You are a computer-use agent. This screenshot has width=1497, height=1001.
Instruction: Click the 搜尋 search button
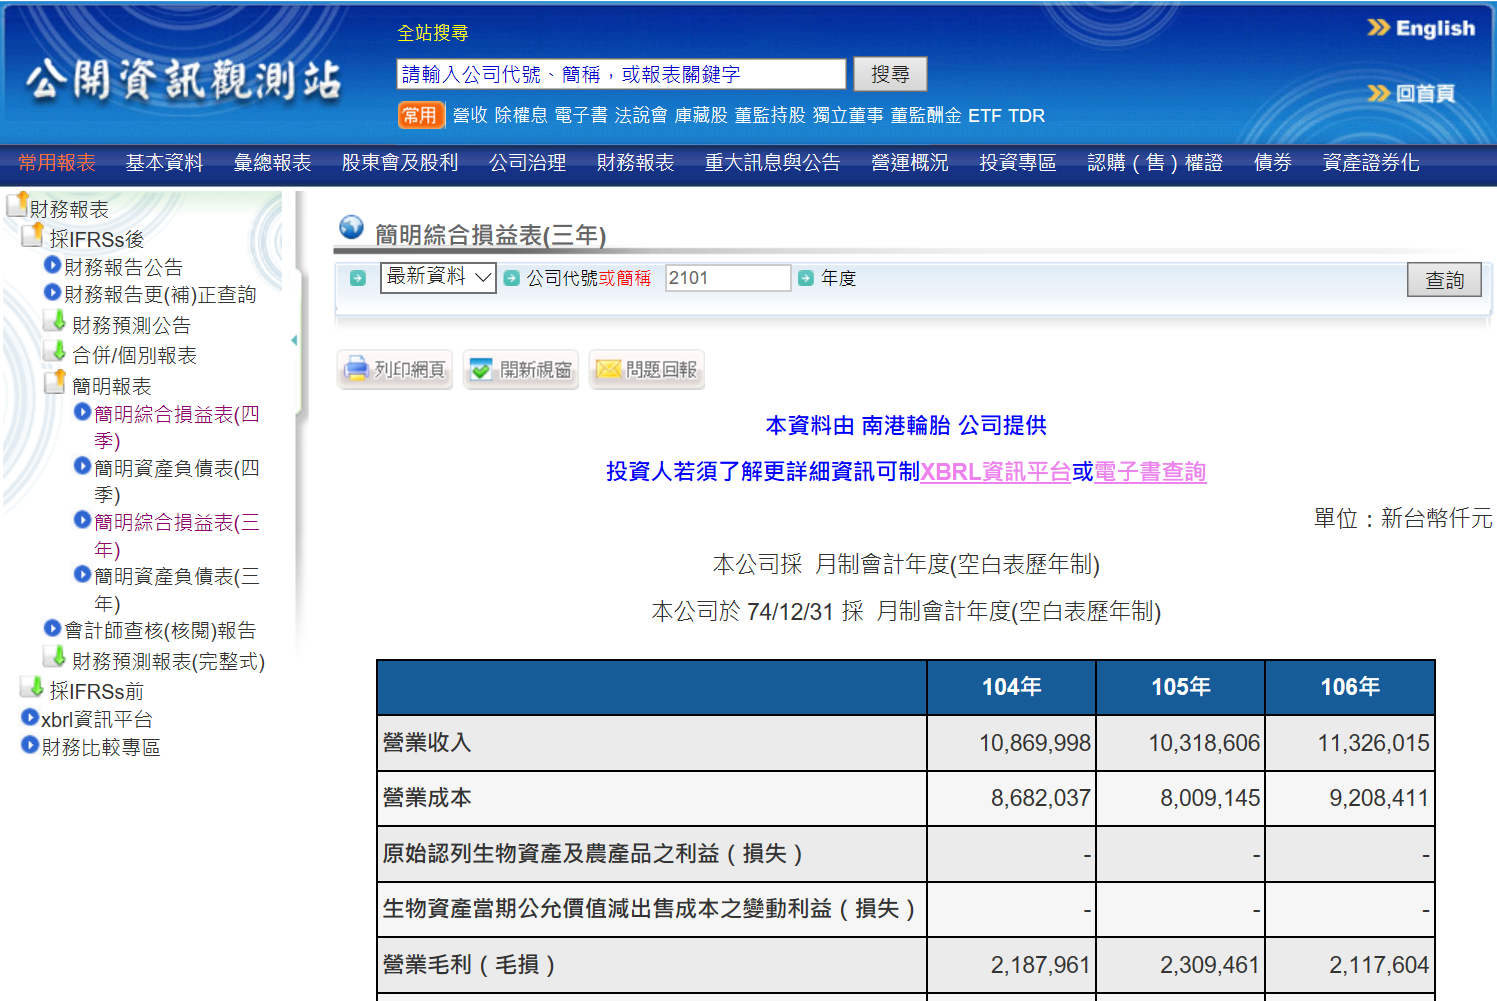[890, 74]
